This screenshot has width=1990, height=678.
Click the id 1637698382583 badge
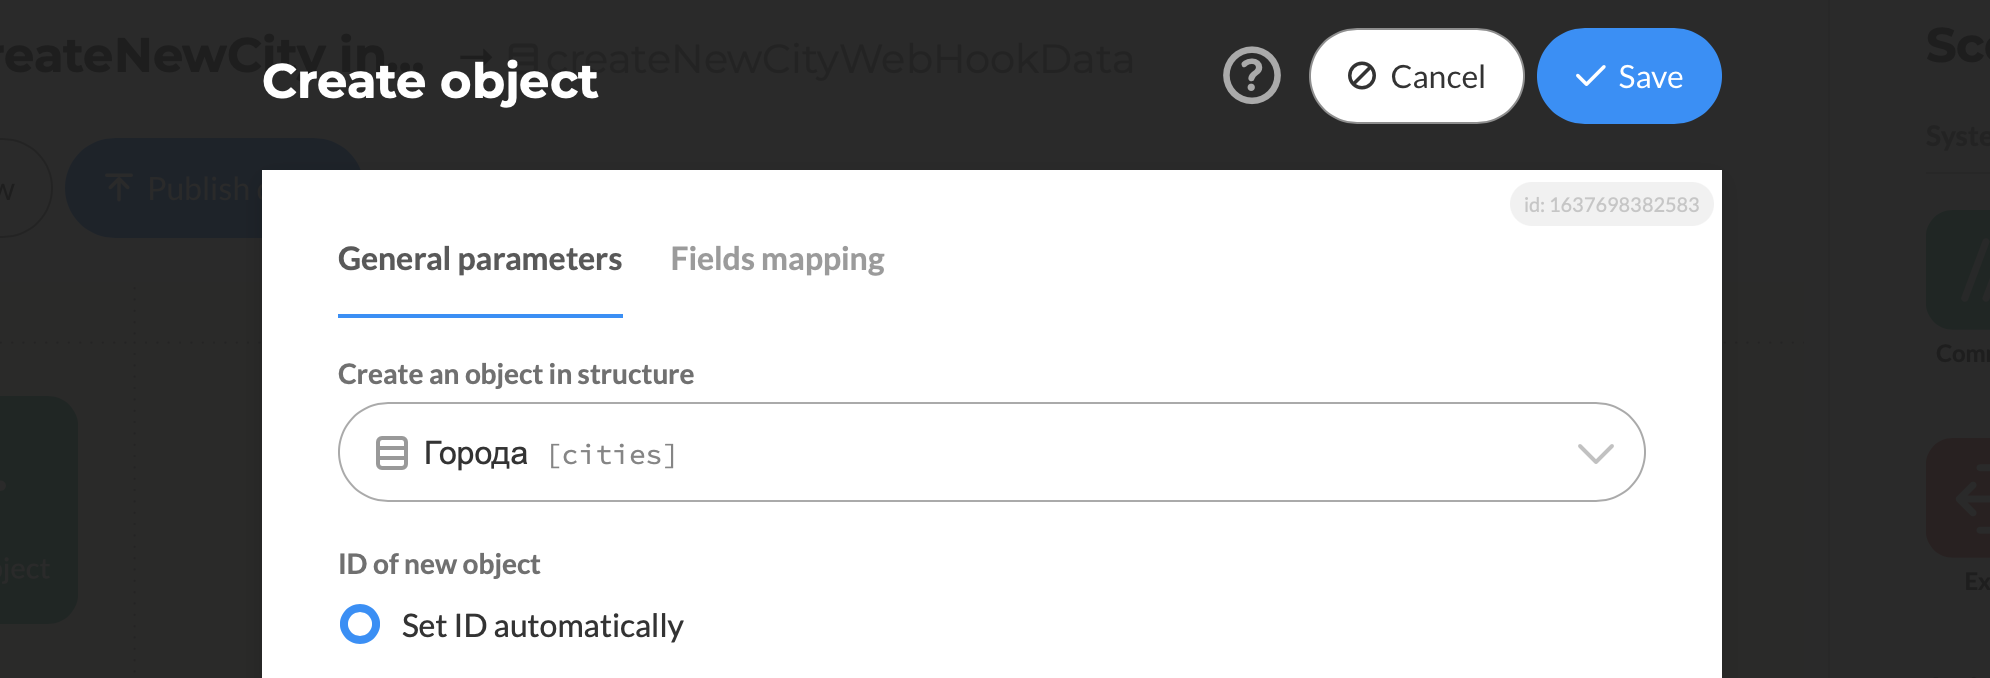coord(1611,205)
